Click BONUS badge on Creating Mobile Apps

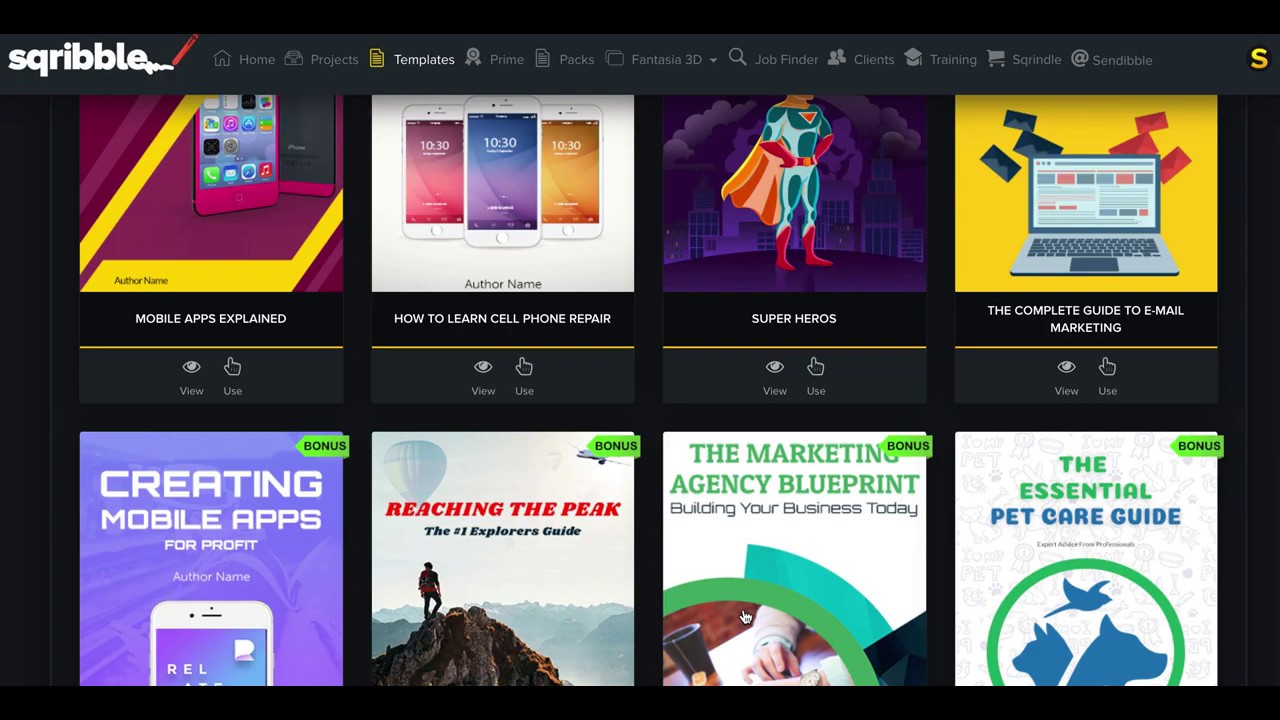tap(323, 445)
